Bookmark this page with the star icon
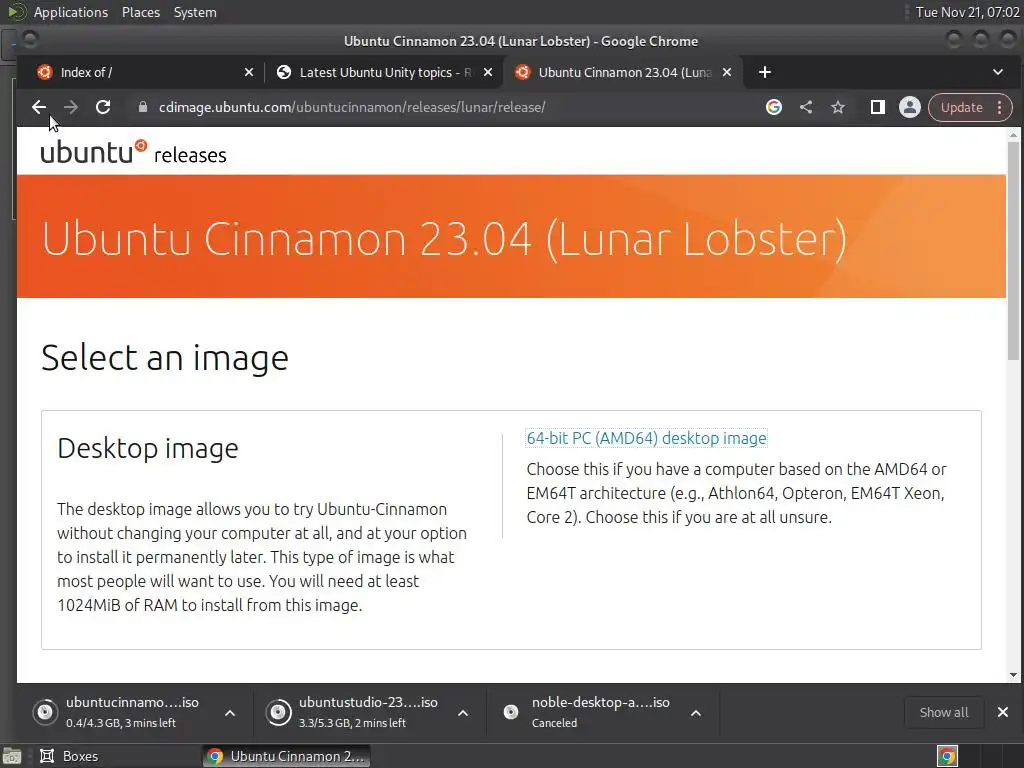The image size is (1024, 768). [838, 108]
